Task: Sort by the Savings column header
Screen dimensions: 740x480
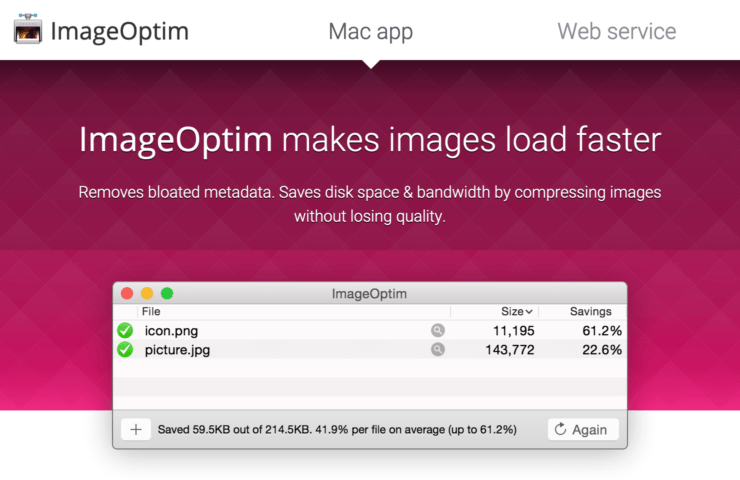Action: pyautogui.click(x=590, y=312)
